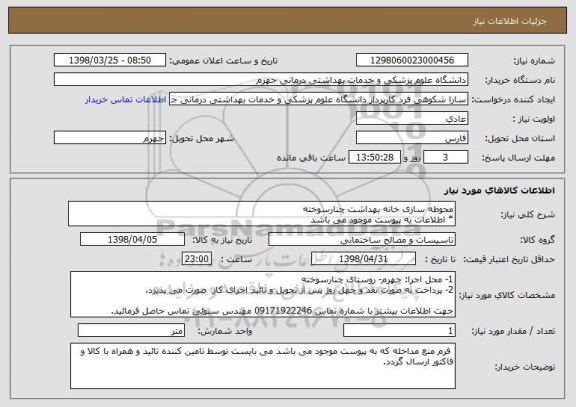Click the header title جزئیات اطلاعات نیاز
The image size is (576, 407).
pos(510,21)
